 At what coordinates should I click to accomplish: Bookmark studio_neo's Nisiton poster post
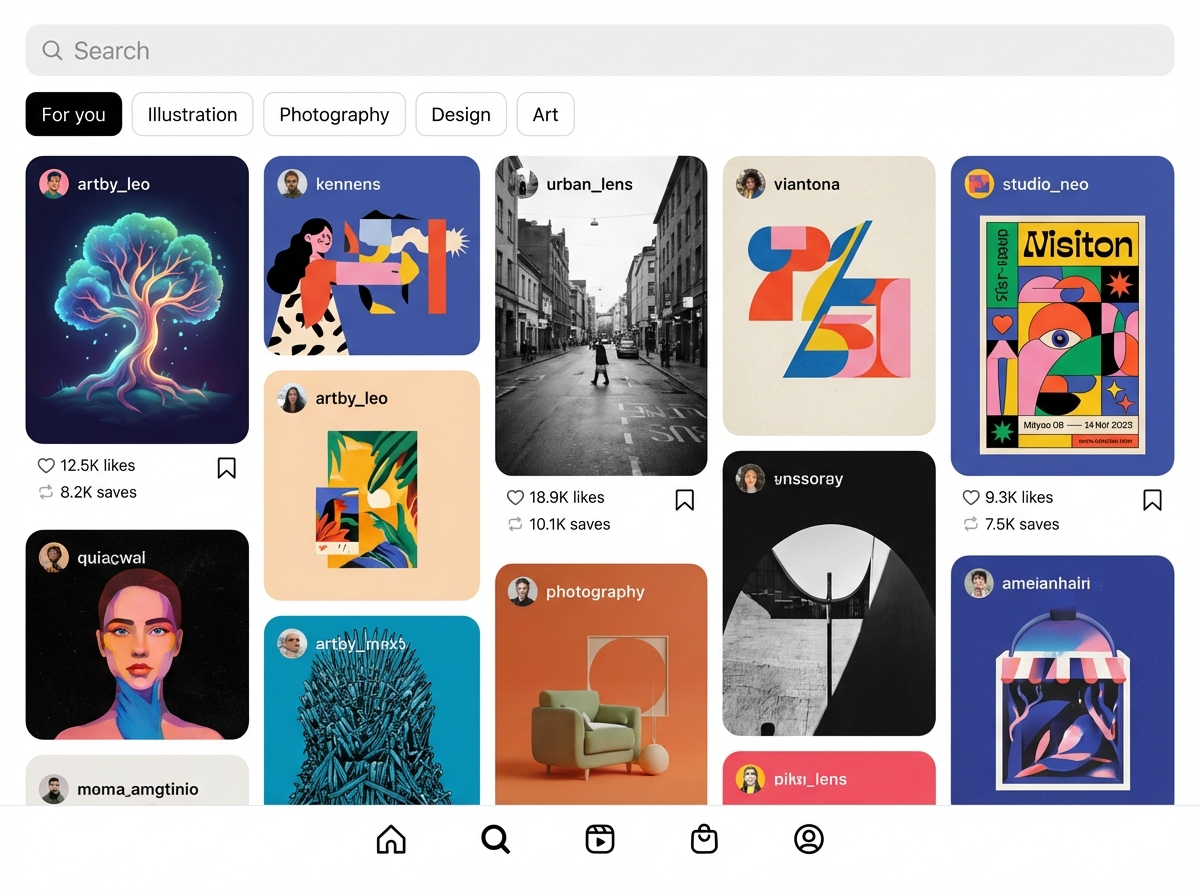[1152, 499]
